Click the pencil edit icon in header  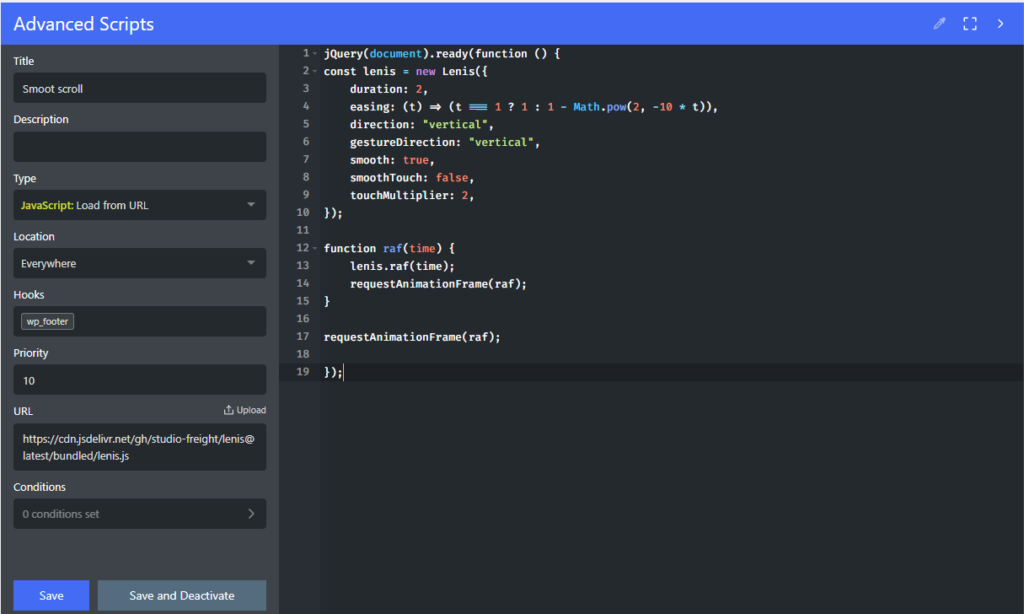click(939, 24)
